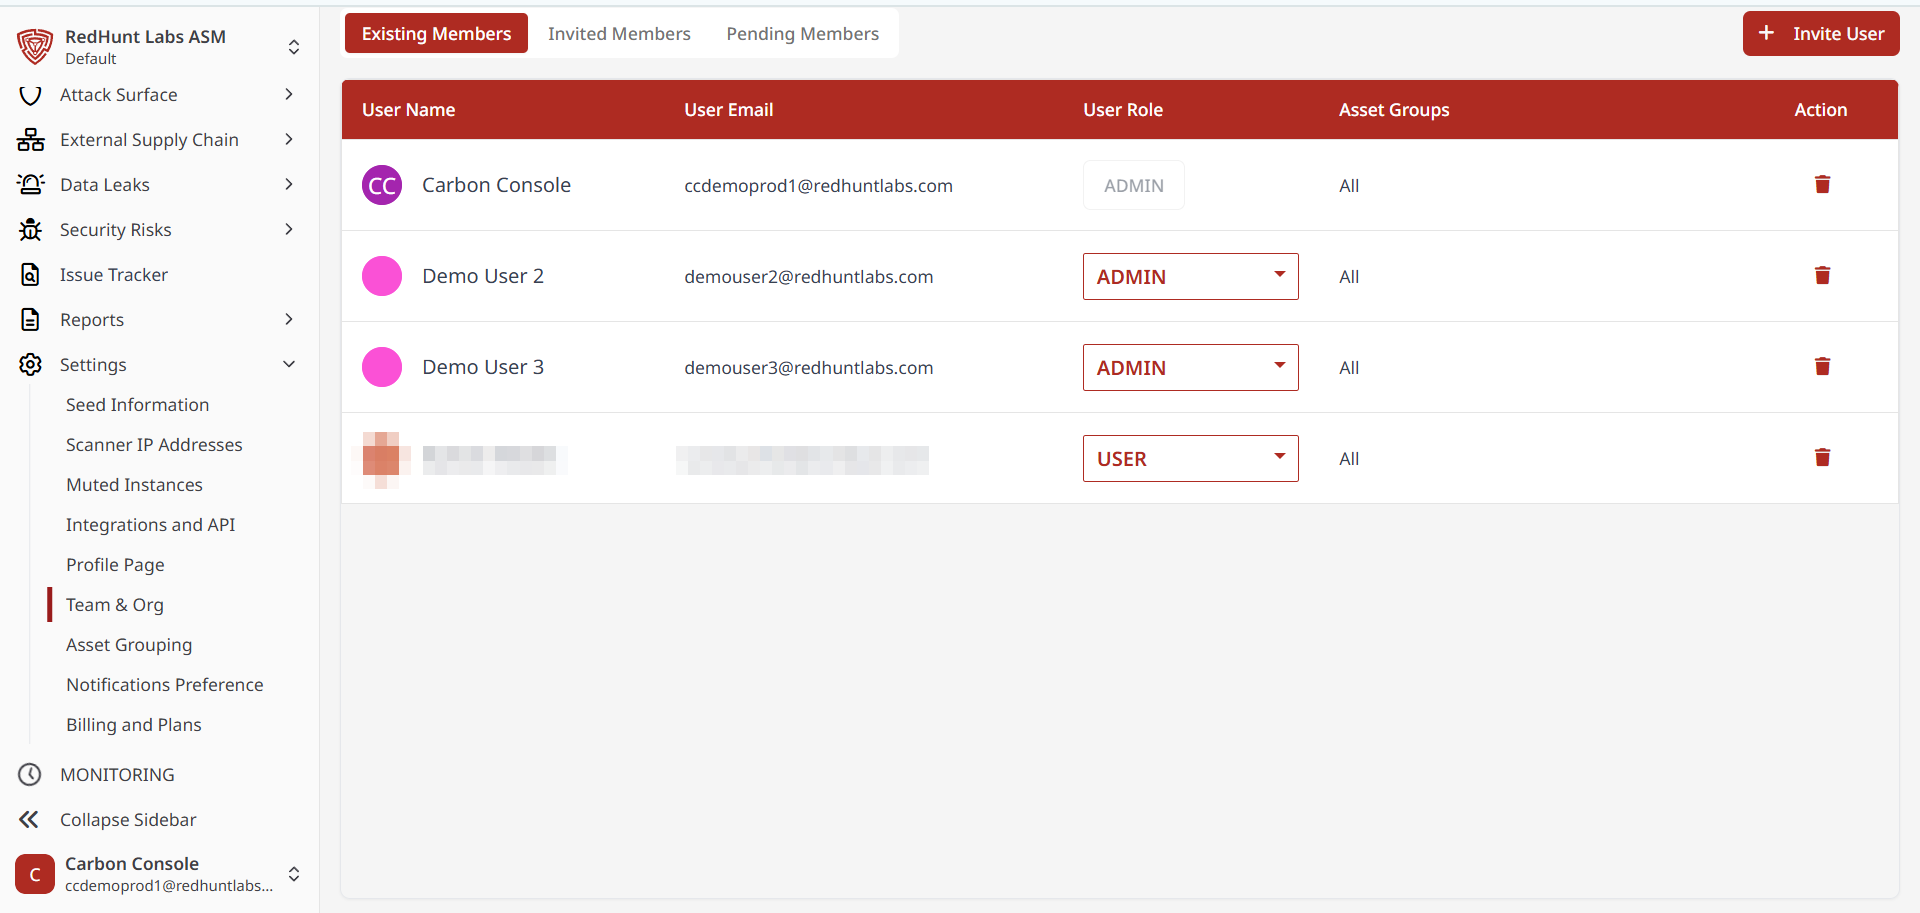The width and height of the screenshot is (1920, 913).
Task: Click email demouser2@redhuntlabs.com
Action: coord(808,277)
